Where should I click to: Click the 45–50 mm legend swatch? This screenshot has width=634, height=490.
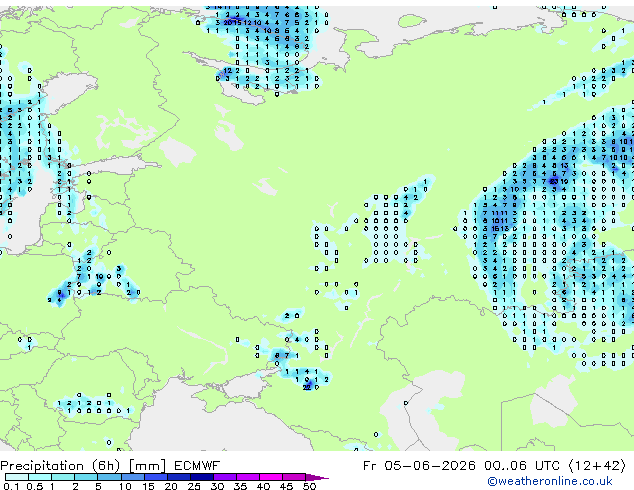click(x=293, y=477)
